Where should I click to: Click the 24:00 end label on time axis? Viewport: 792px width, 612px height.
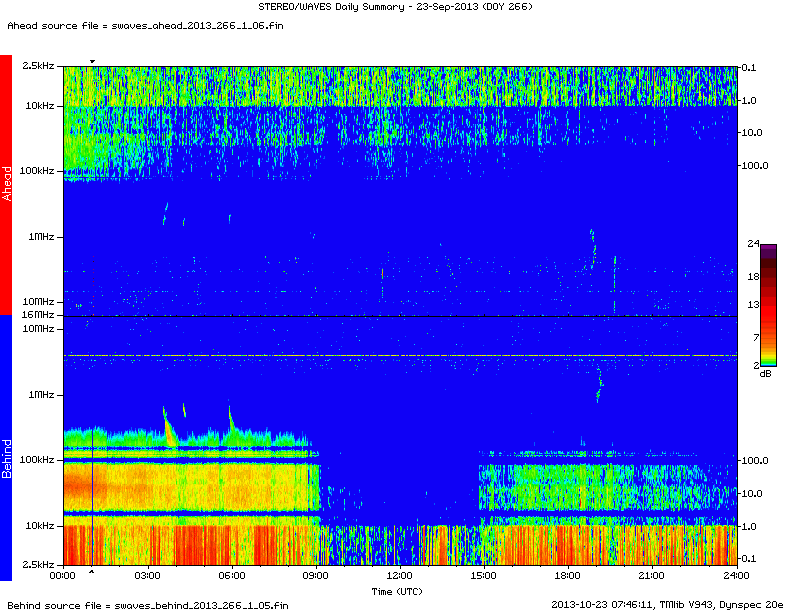pos(736,576)
